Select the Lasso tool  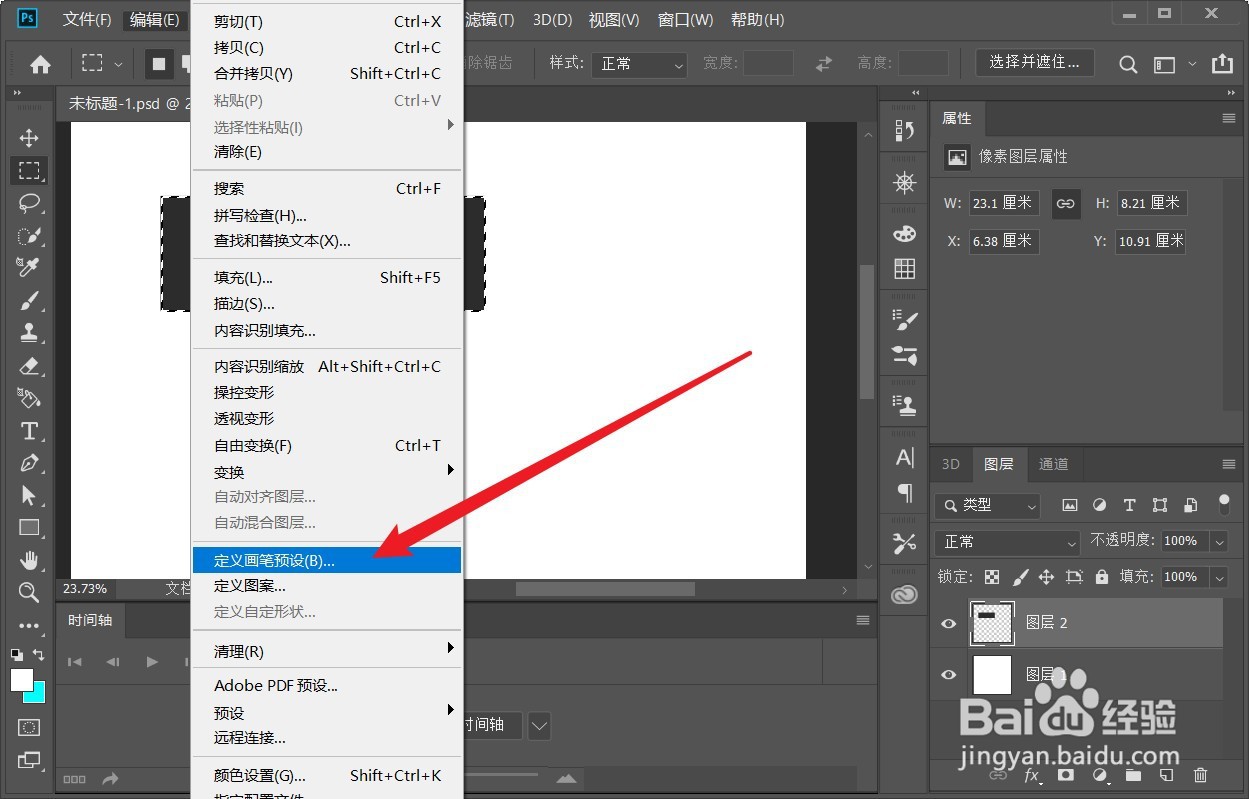click(29, 203)
